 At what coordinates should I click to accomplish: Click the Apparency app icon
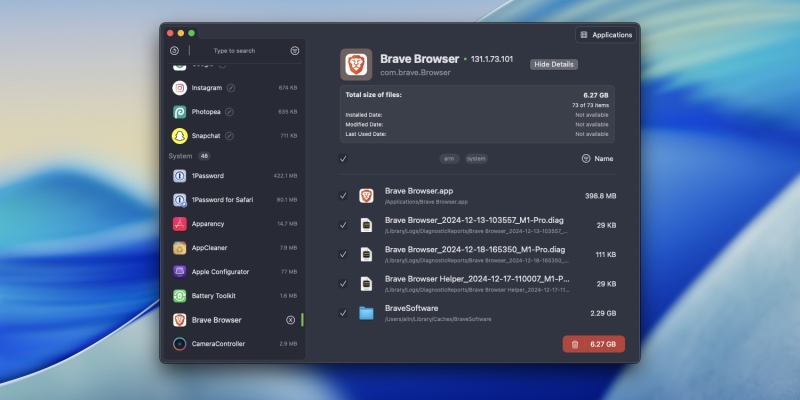tap(180, 223)
